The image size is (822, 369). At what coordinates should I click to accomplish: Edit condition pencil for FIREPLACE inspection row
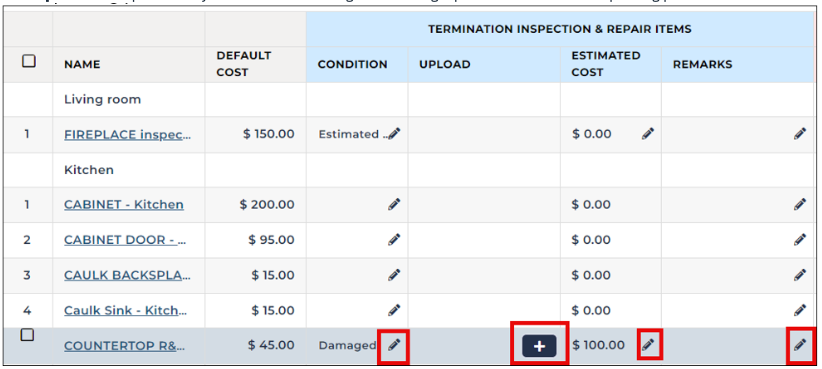pyautogui.click(x=394, y=134)
